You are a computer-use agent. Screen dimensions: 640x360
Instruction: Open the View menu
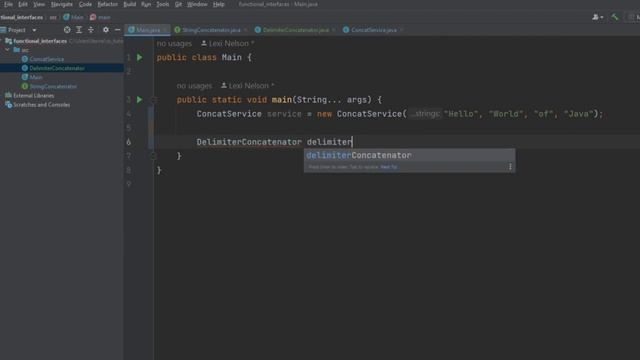point(39,4)
